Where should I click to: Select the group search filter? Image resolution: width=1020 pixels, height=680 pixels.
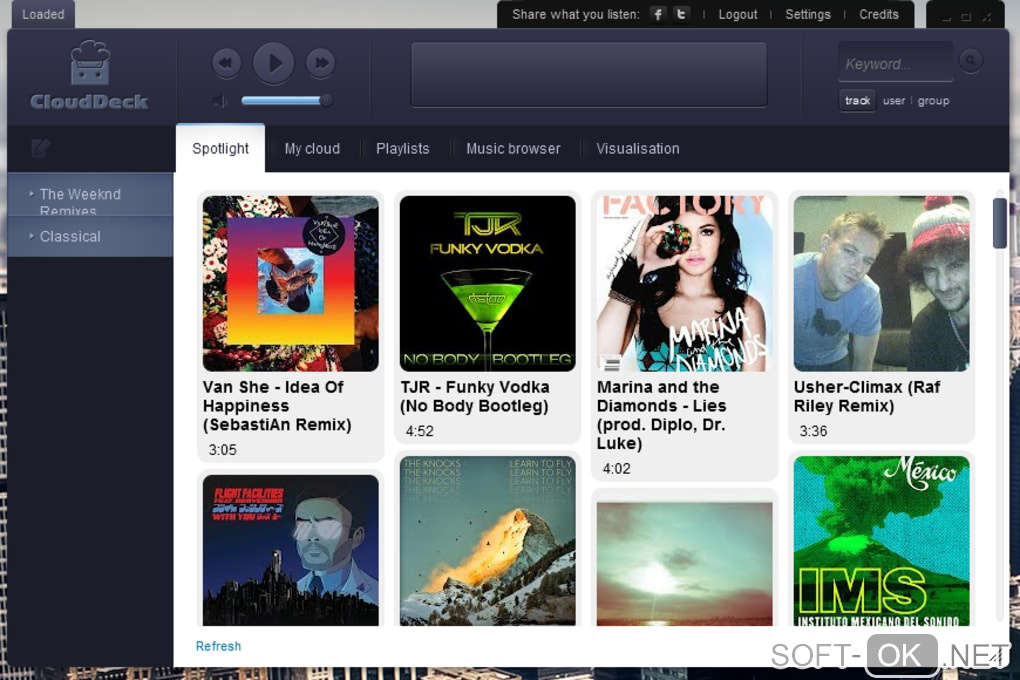pos(933,101)
